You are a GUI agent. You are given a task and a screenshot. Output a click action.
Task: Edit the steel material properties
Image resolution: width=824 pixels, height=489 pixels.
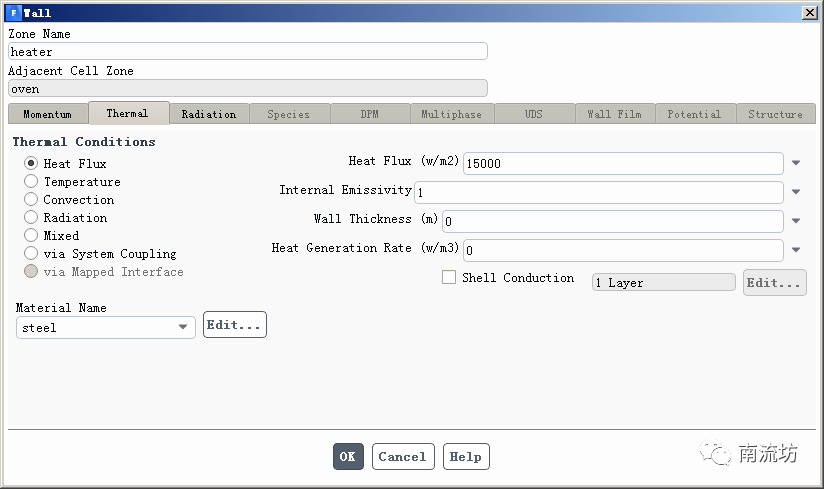pos(234,325)
